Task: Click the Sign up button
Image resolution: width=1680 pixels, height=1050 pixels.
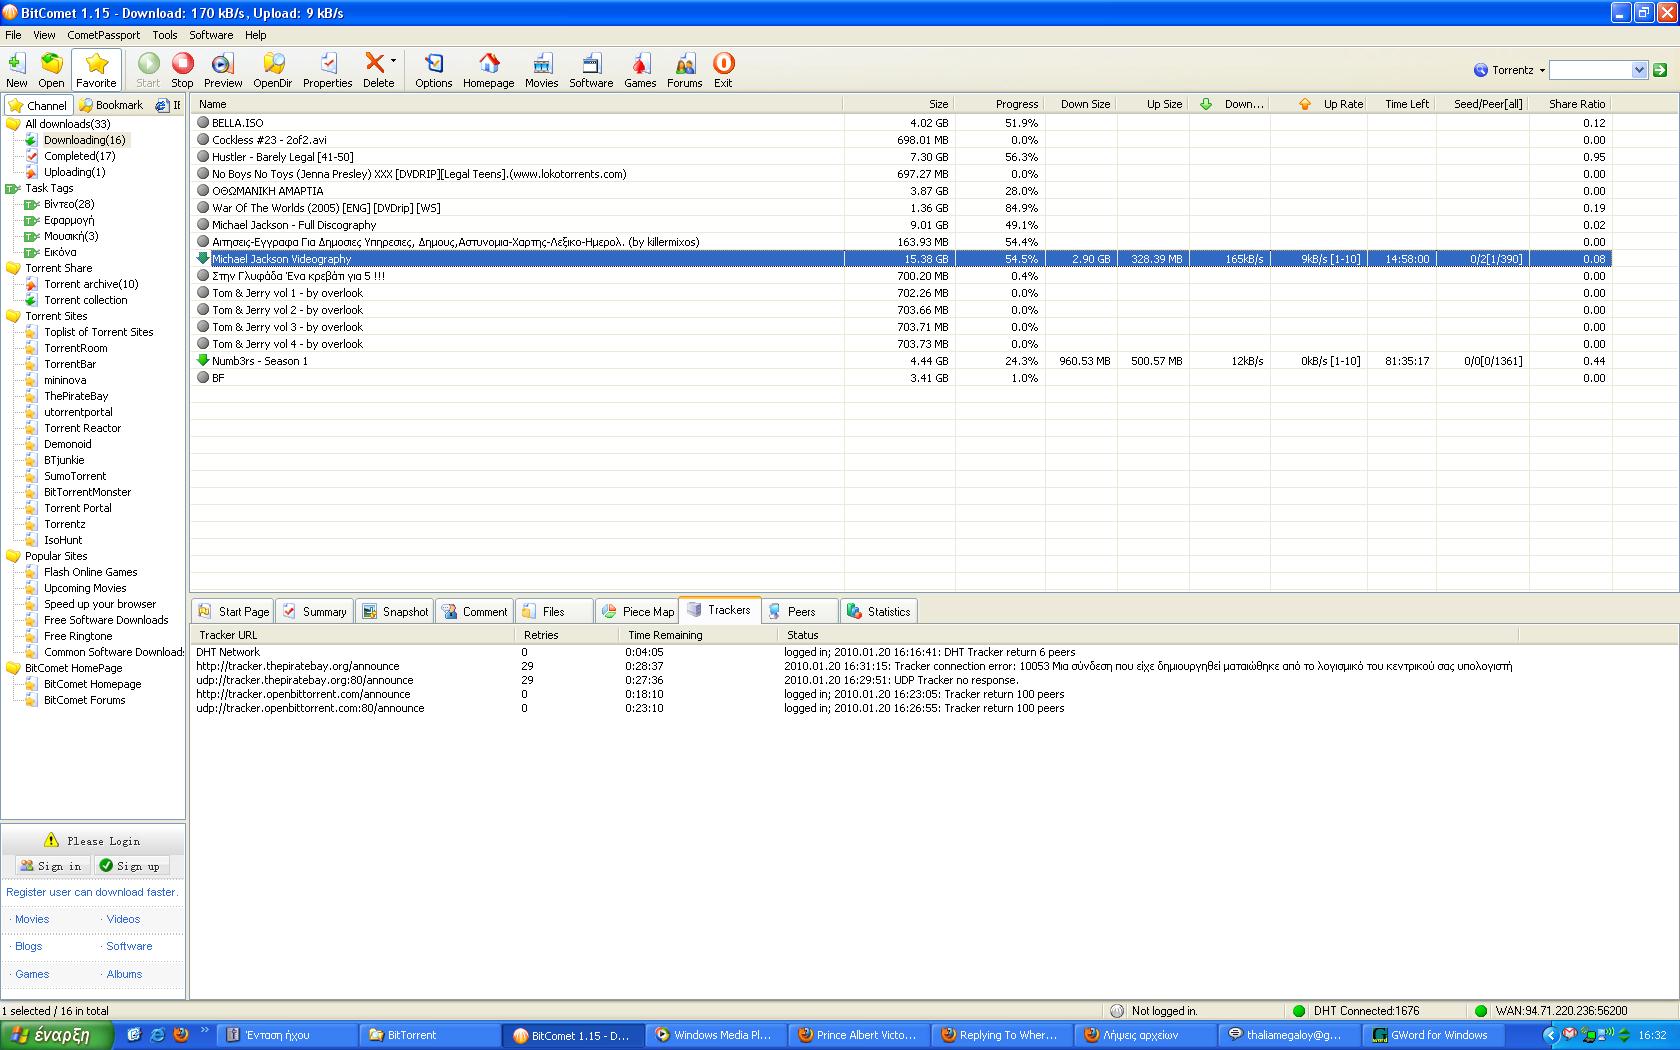Action: [x=131, y=866]
